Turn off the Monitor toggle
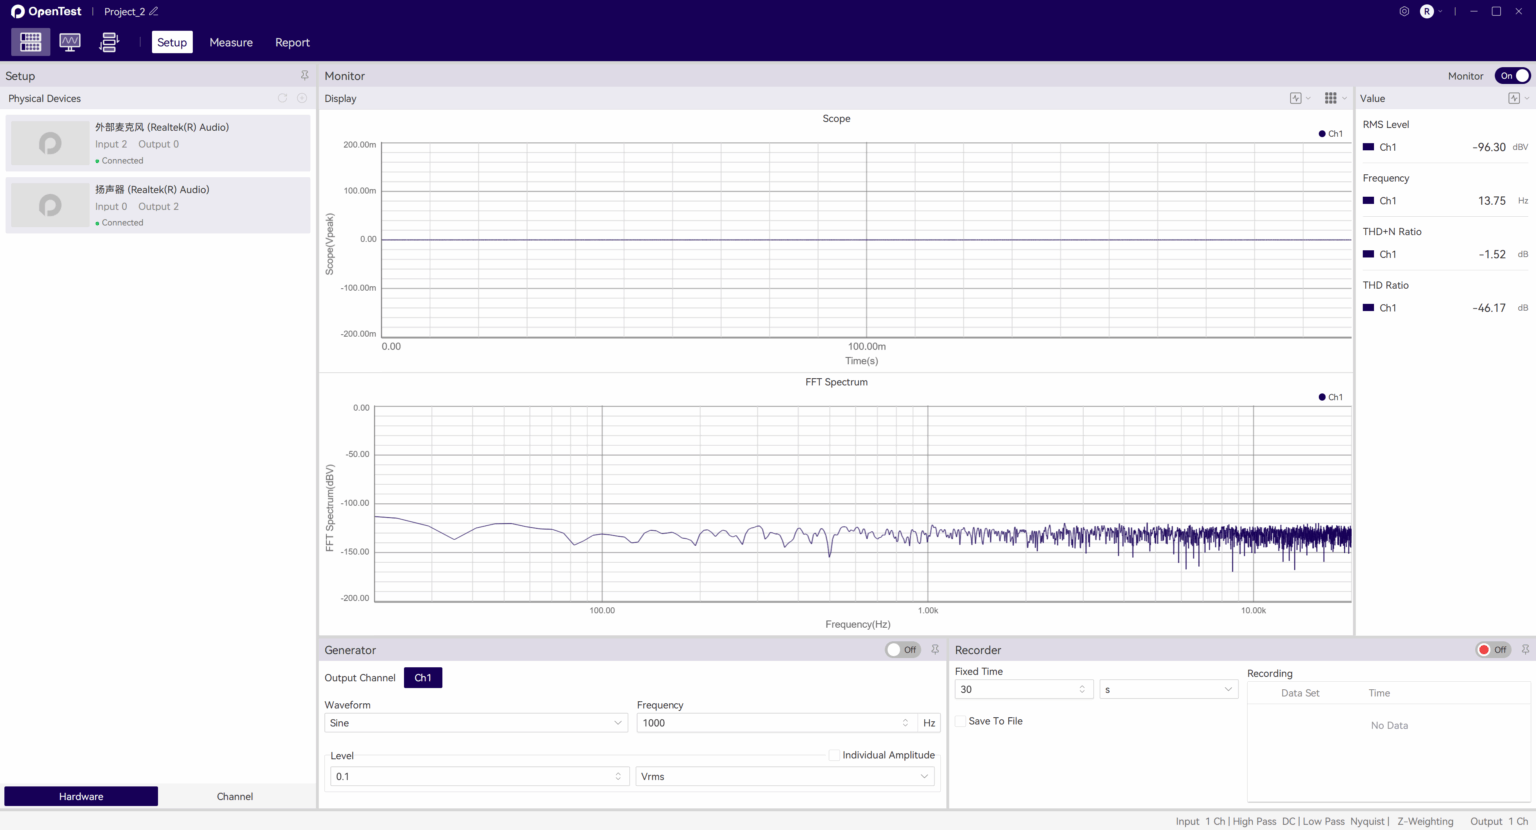 (x=1513, y=75)
